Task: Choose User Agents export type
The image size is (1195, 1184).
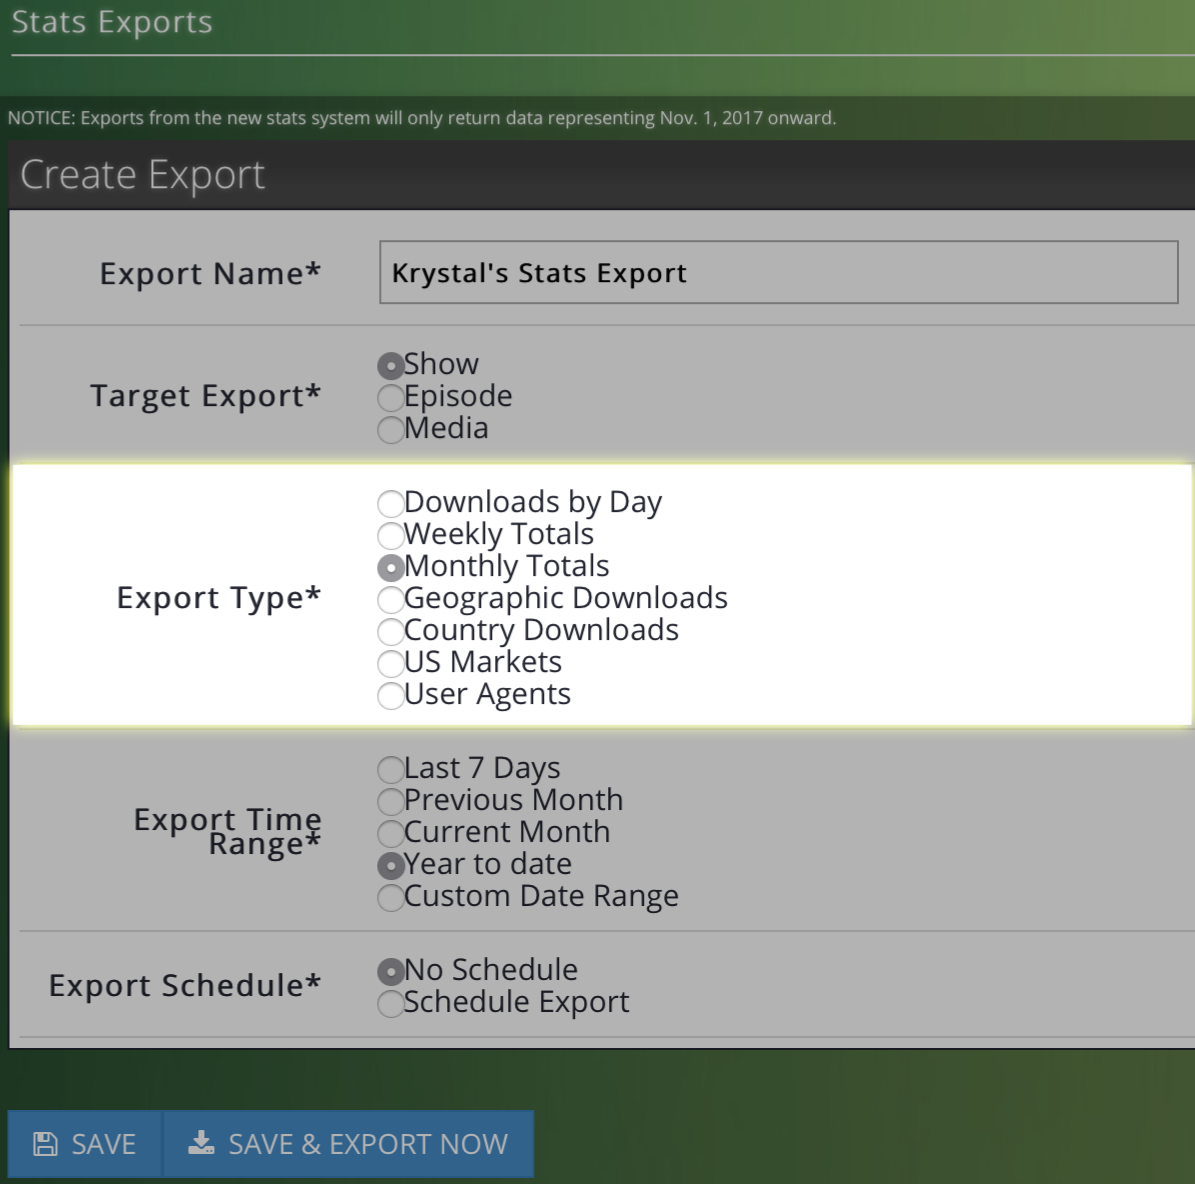Action: pyautogui.click(x=390, y=695)
